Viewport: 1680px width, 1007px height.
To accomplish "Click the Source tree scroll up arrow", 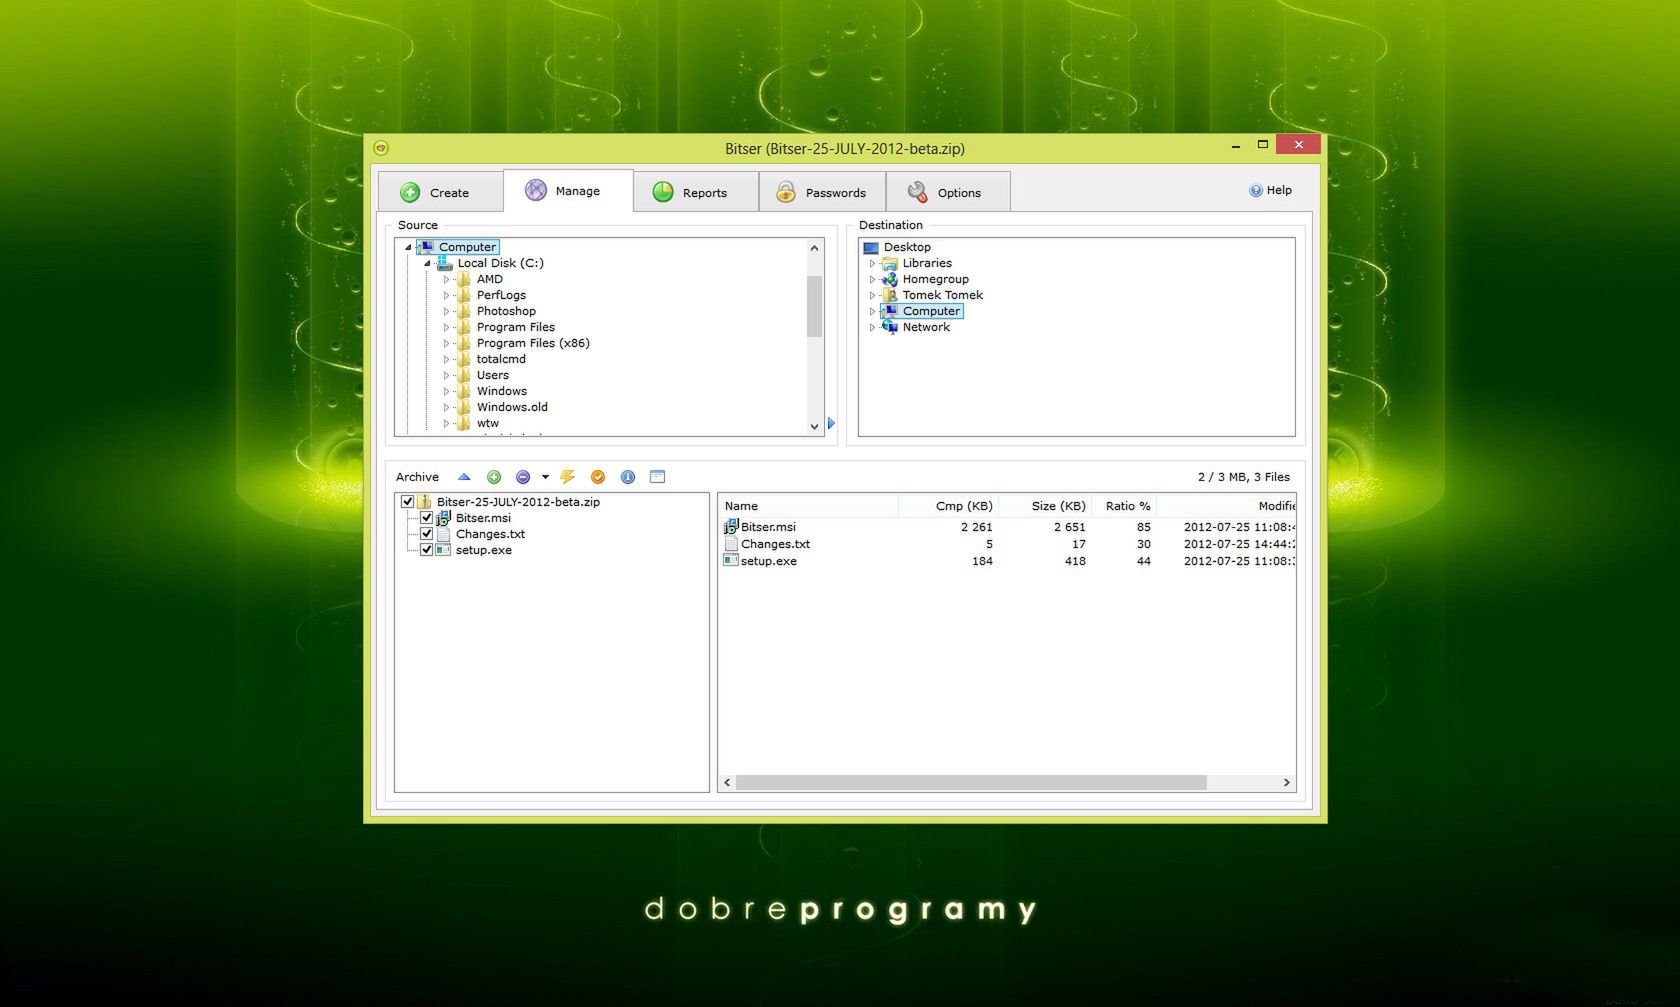I will tap(814, 248).
